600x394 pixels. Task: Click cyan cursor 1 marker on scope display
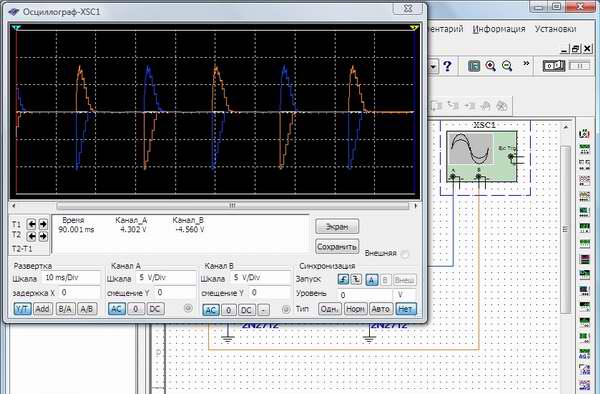click(16, 28)
